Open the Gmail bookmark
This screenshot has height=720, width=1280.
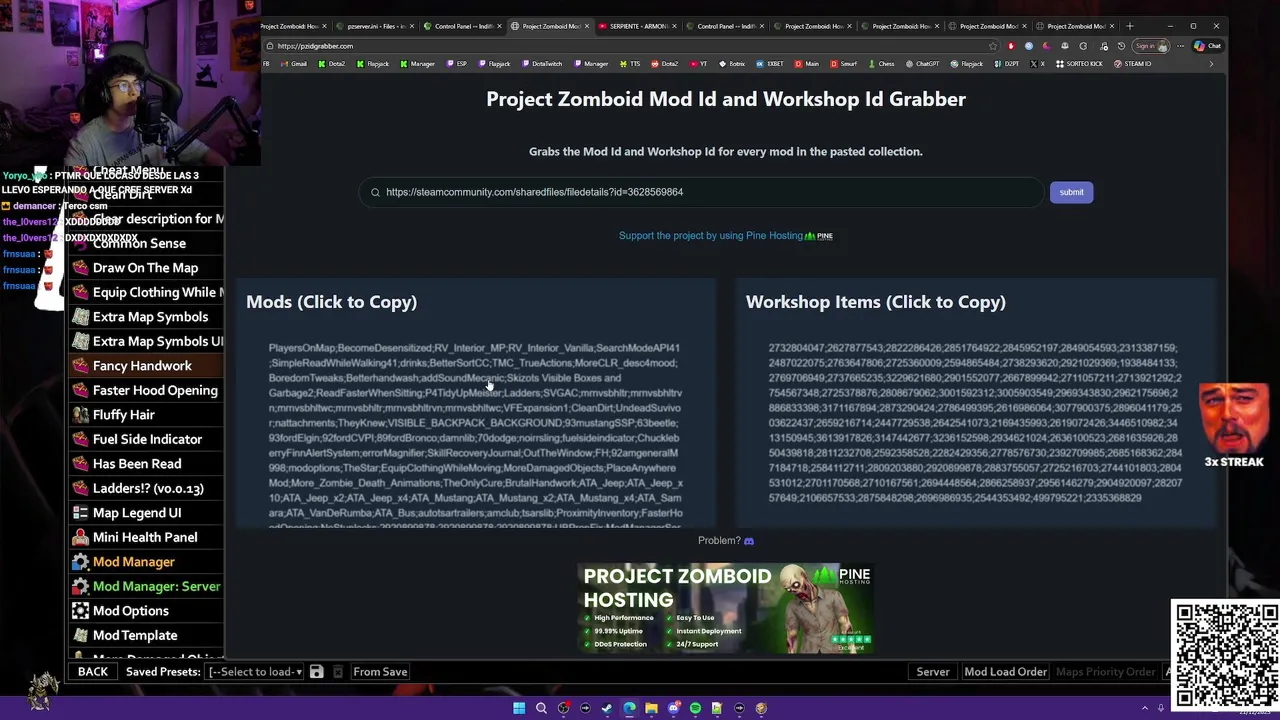[294, 64]
